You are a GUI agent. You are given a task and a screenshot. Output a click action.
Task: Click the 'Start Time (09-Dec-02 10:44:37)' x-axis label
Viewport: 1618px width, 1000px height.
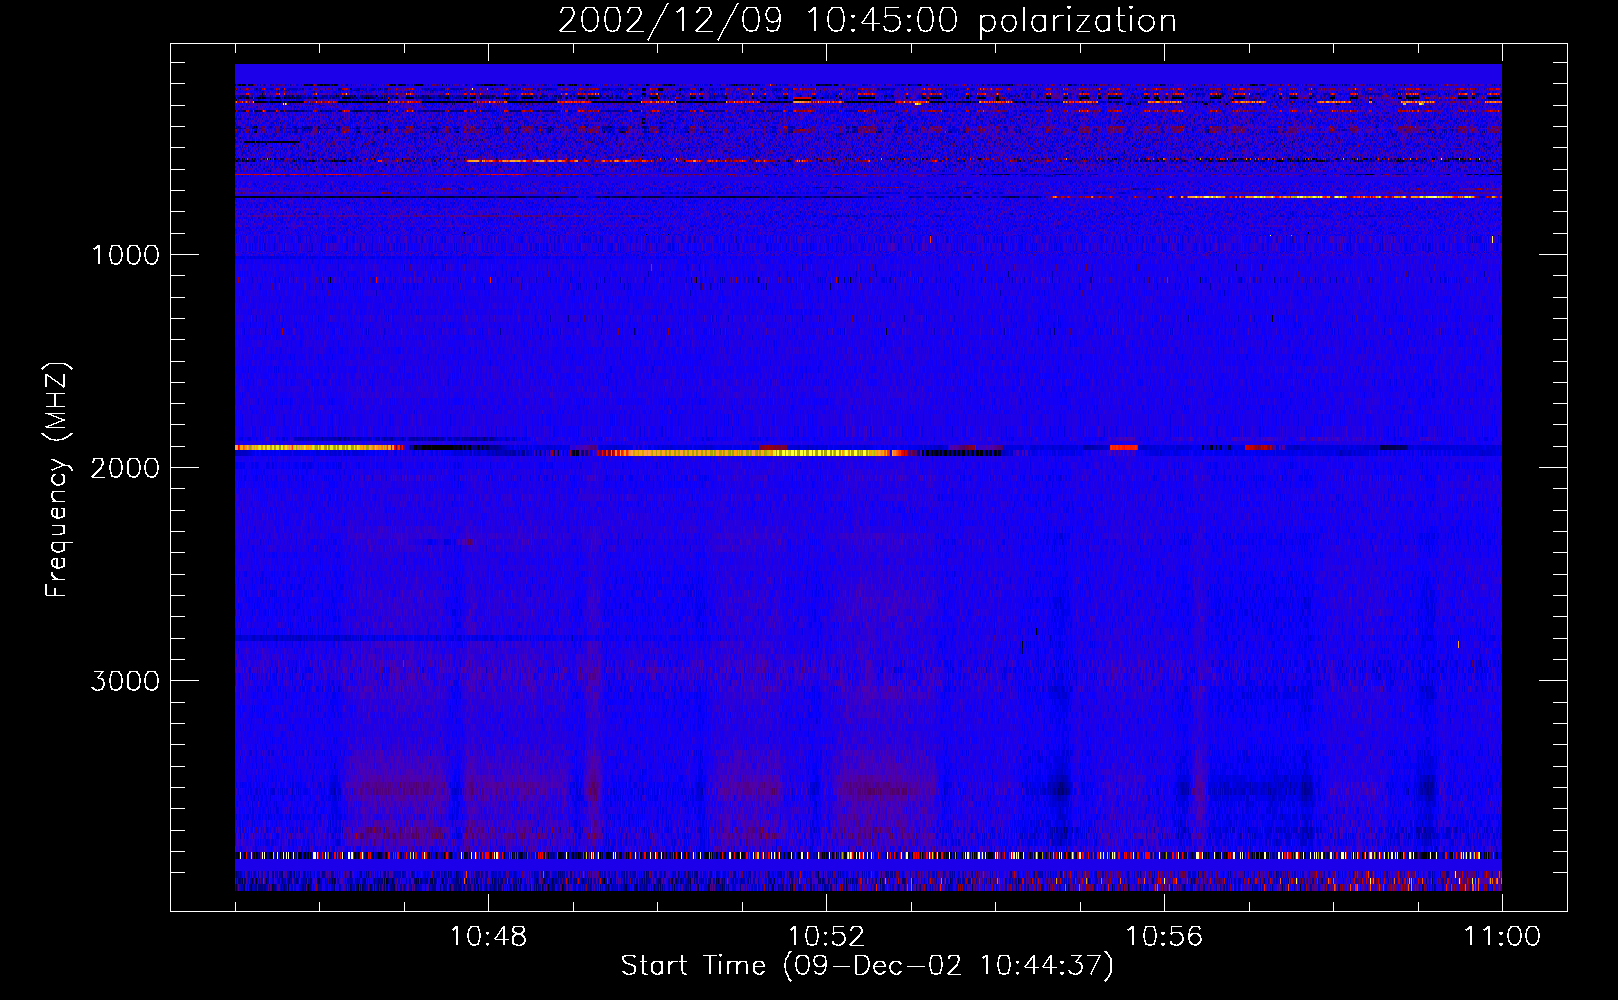pyautogui.click(x=867, y=966)
